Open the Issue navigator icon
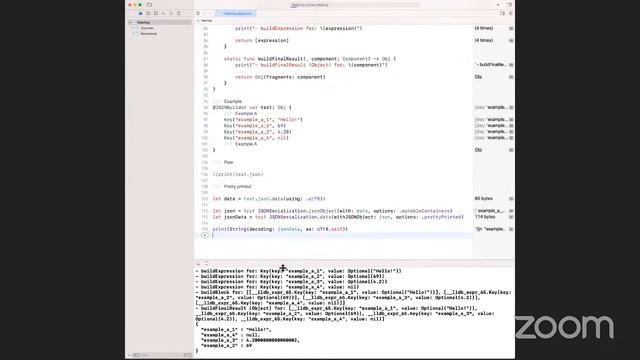Screen dimensions: 640x360 tap(171, 13)
